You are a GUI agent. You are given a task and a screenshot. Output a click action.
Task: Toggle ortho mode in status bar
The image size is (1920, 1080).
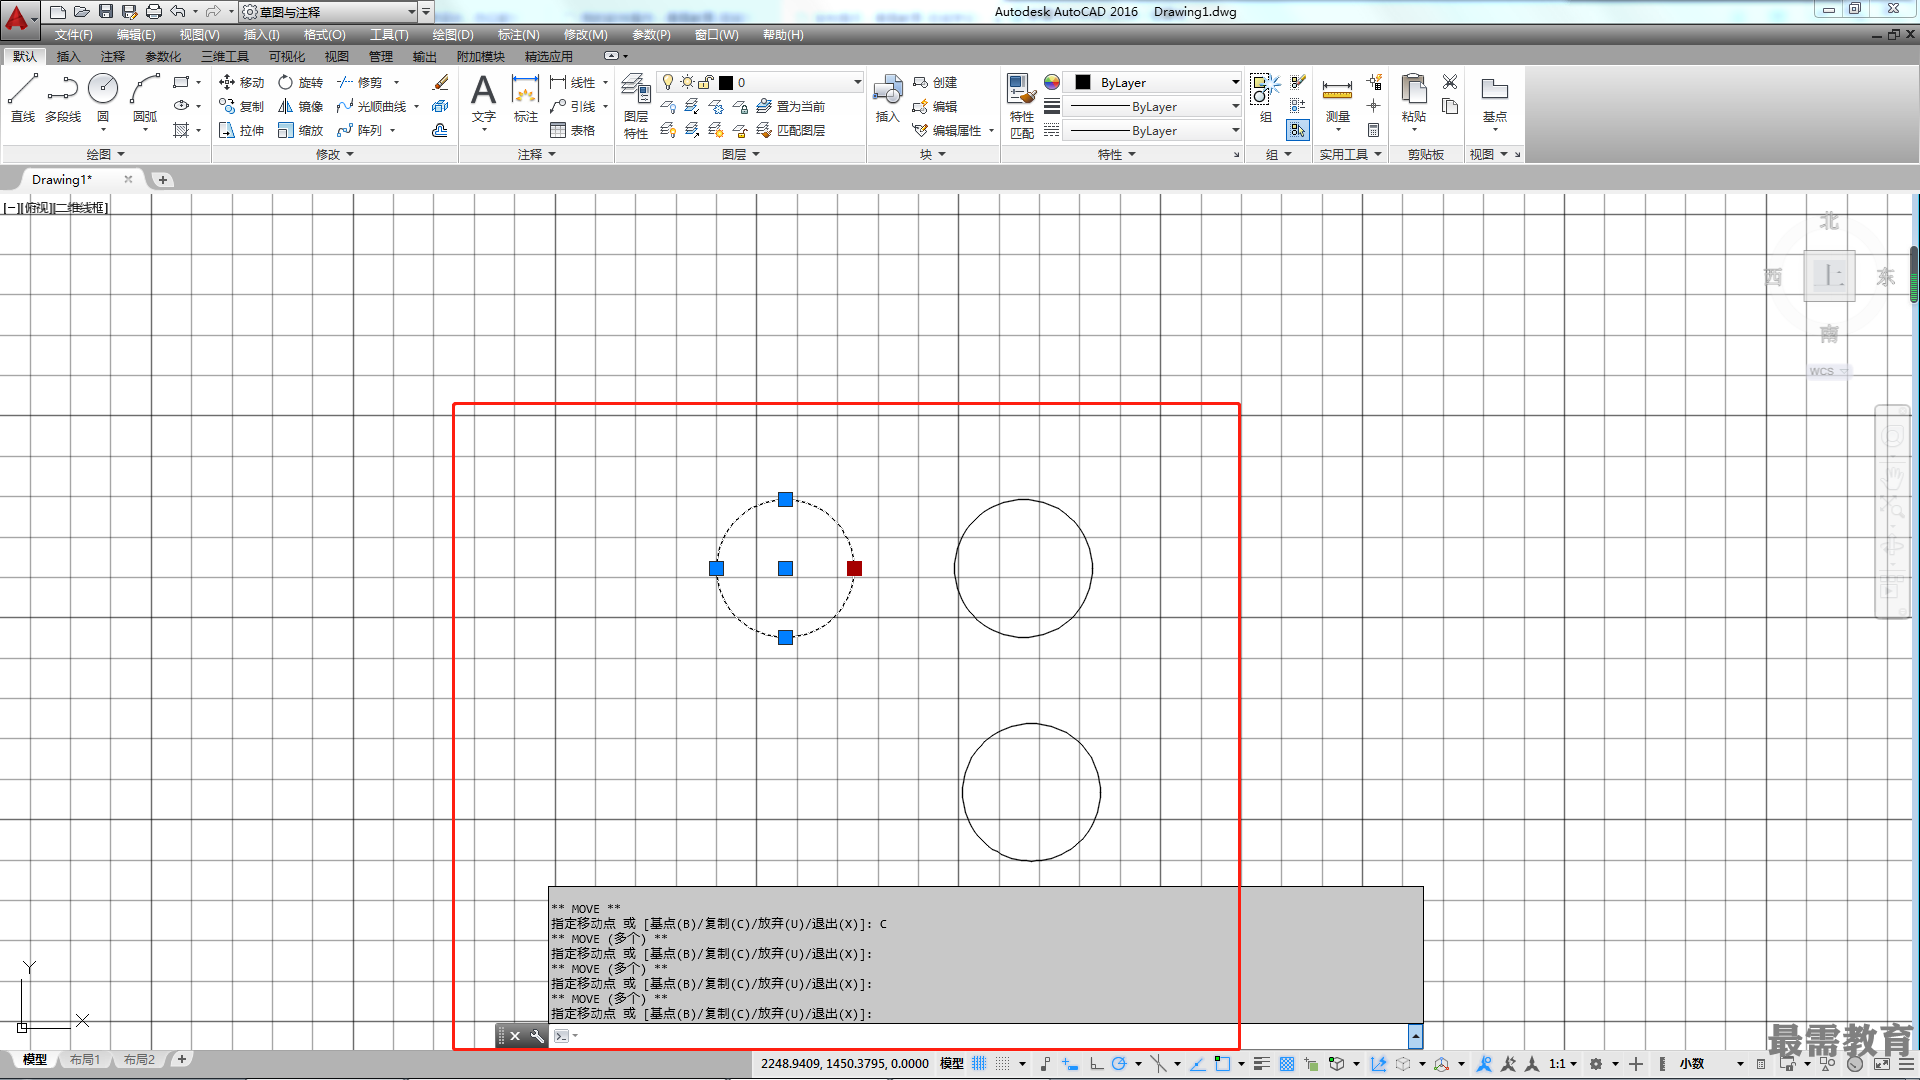click(x=1096, y=1064)
